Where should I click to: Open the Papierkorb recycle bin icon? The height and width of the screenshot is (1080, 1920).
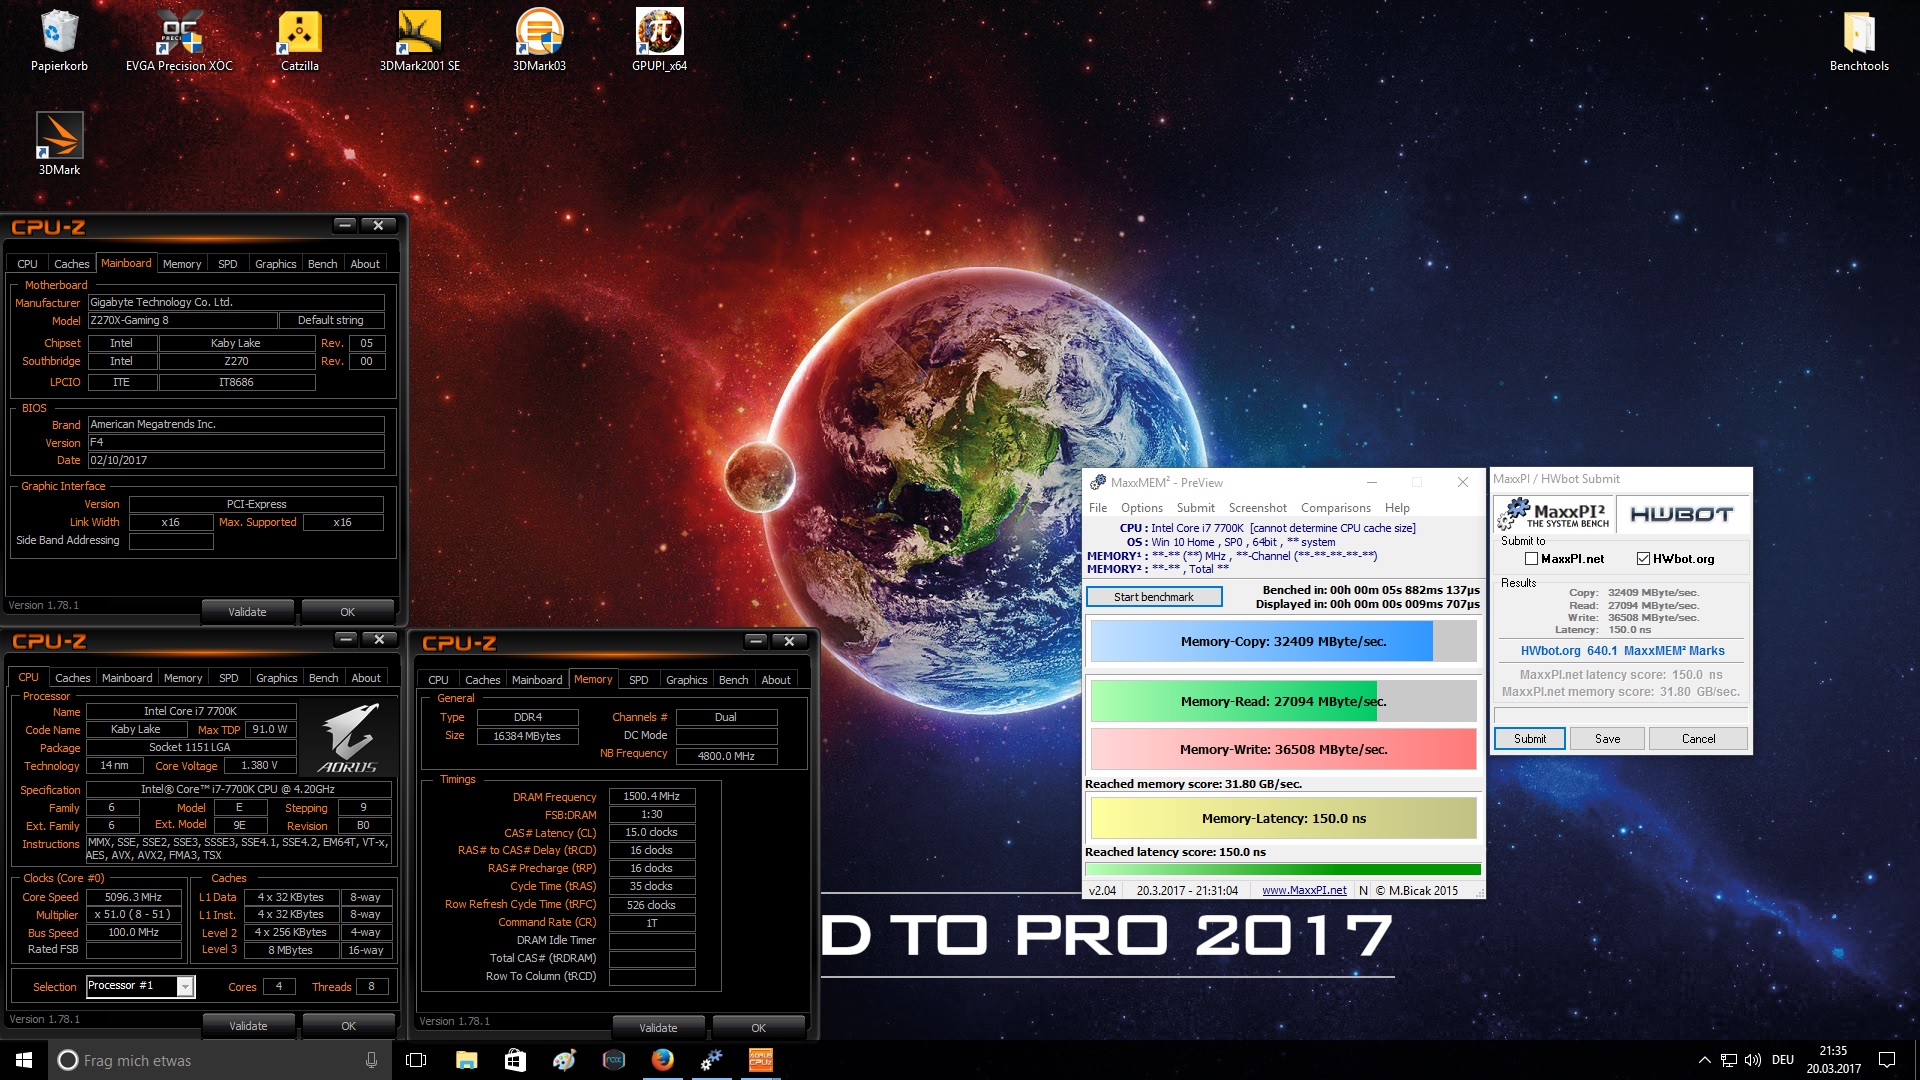[59, 40]
